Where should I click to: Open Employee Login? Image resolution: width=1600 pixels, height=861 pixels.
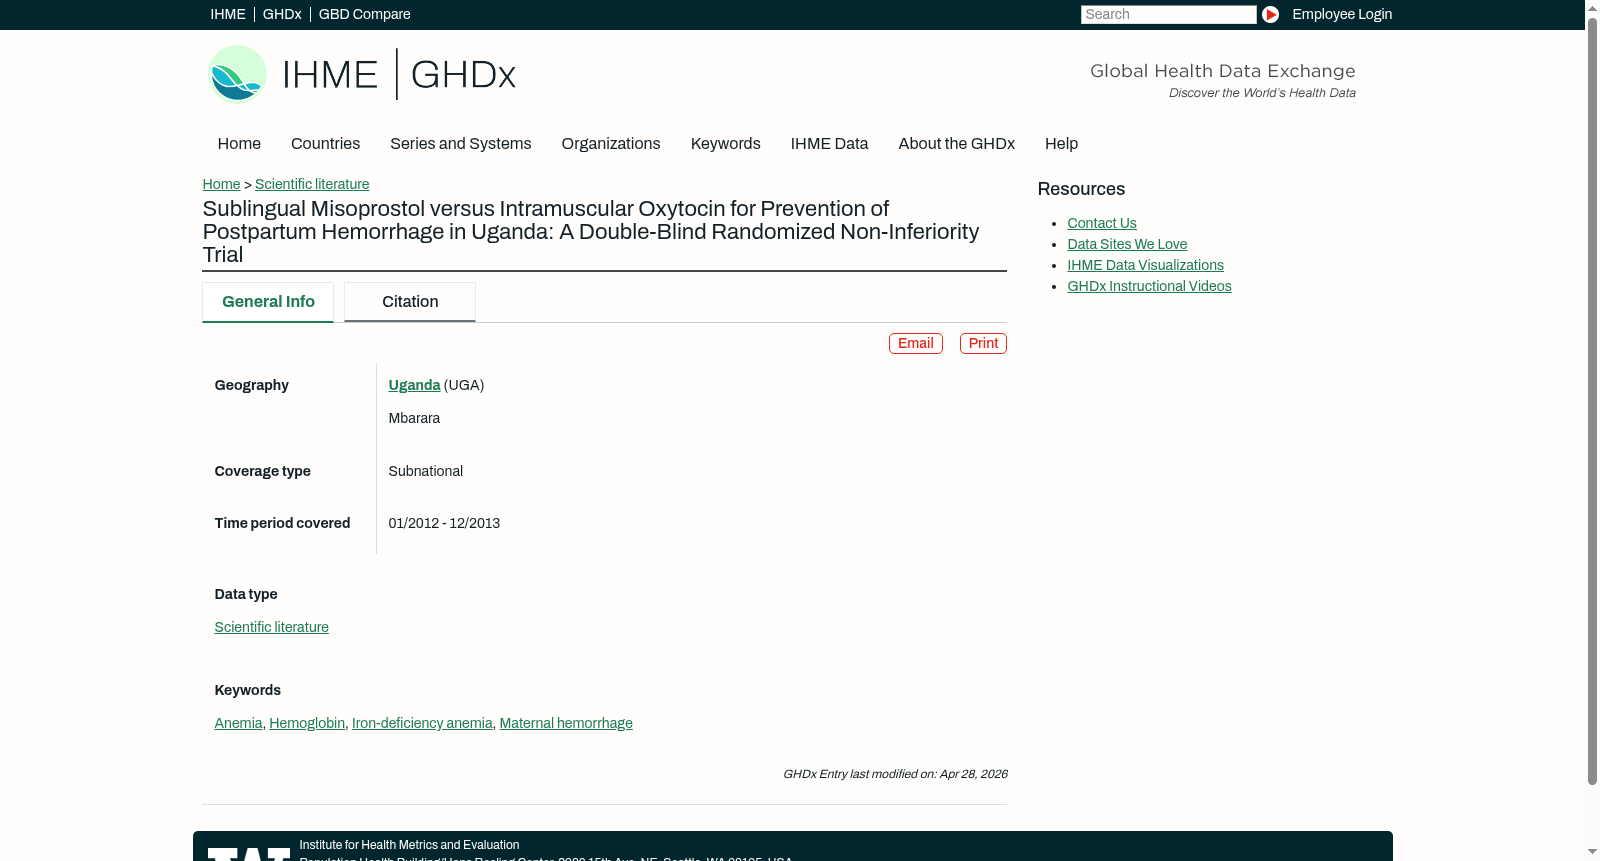pyautogui.click(x=1342, y=14)
